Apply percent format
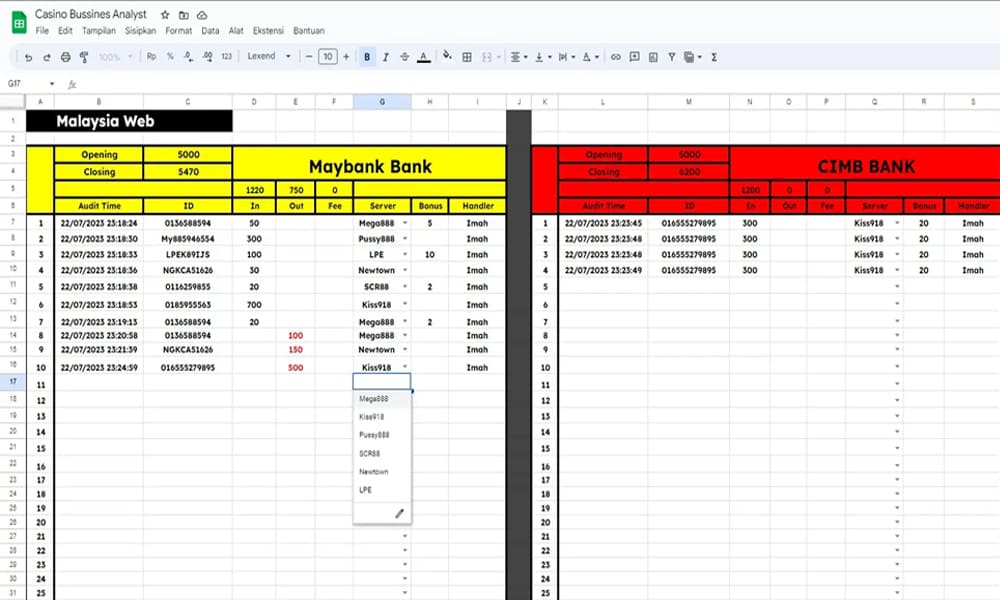The width and height of the screenshot is (1000, 600). 170,57
